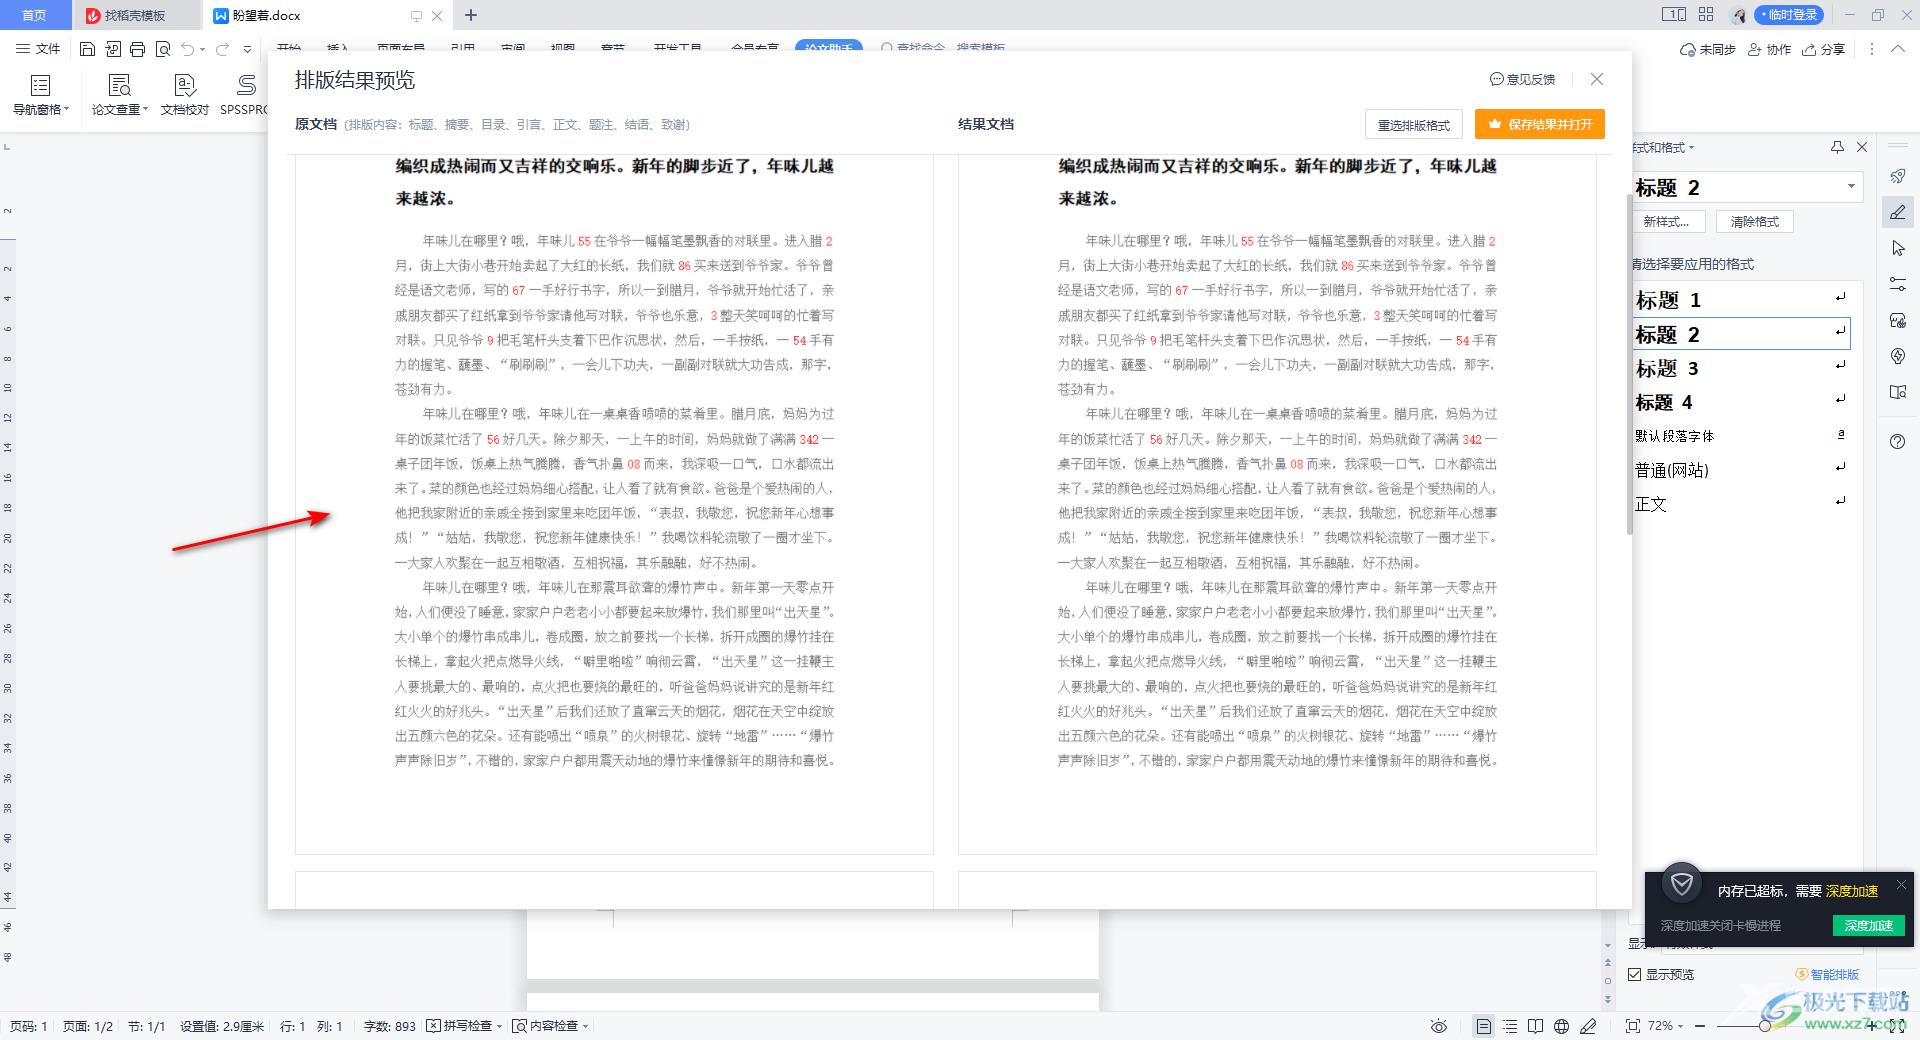1920x1040 pixels.
Task: Click the writing mode pen icon in status bar
Action: [x=1588, y=1026]
